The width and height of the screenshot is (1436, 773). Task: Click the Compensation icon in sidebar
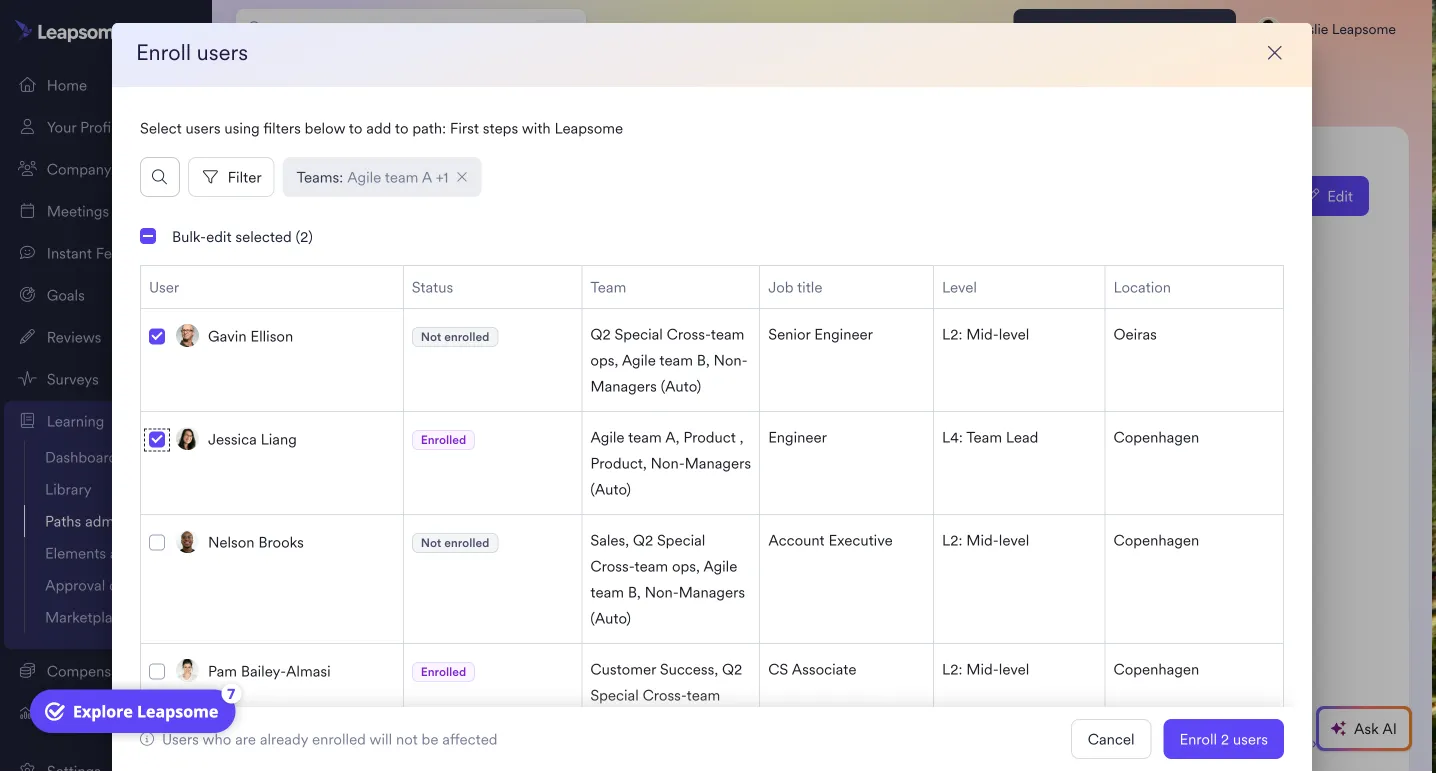pos(28,671)
